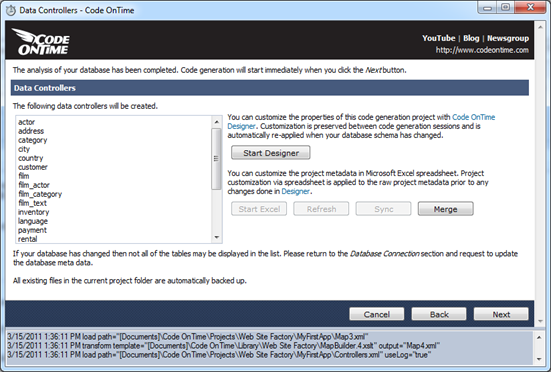
Task: Click the Designer link in the Excel paragraph
Action: click(296, 191)
